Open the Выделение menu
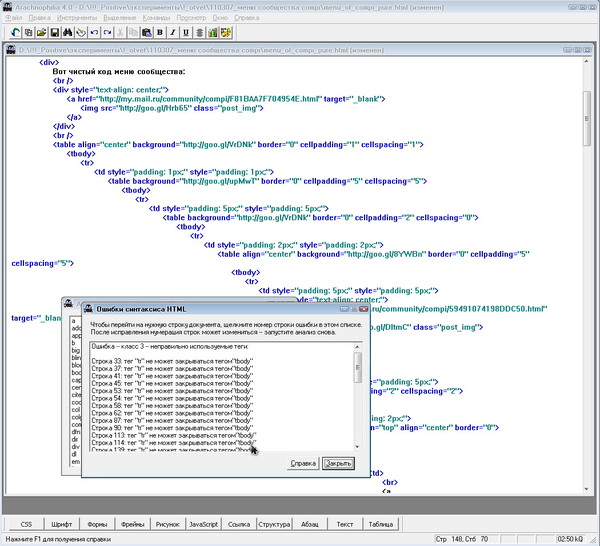 119,18
